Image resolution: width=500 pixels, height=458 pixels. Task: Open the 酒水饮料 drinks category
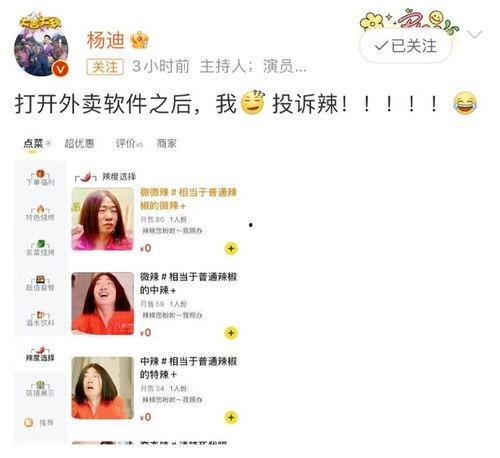click(40, 319)
